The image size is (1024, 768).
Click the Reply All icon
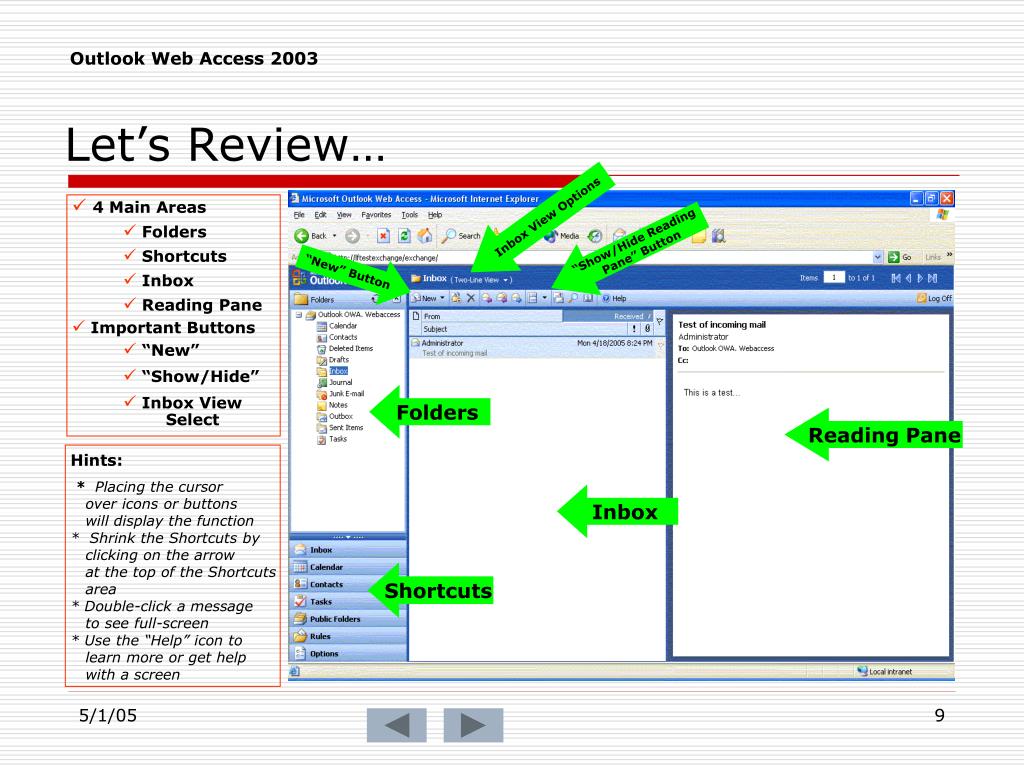coord(502,298)
